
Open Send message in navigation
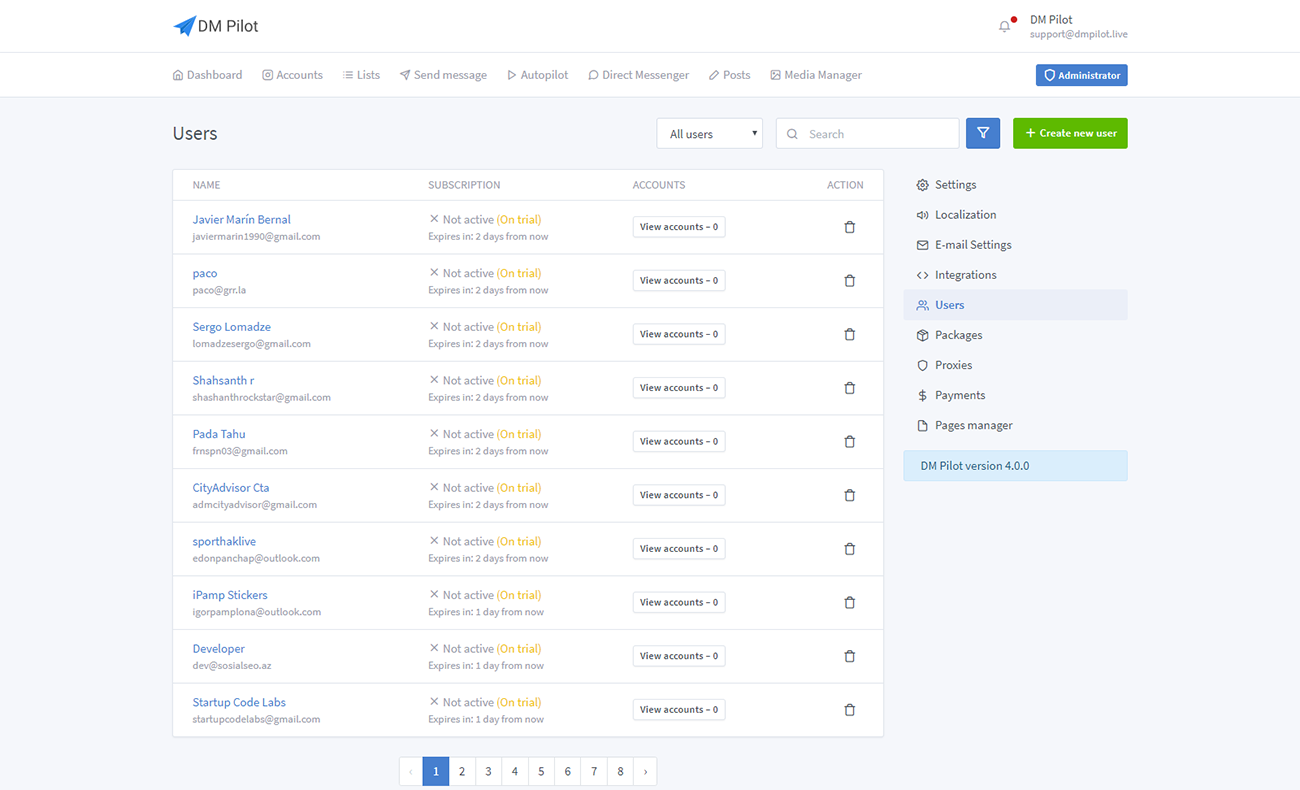[x=443, y=75]
